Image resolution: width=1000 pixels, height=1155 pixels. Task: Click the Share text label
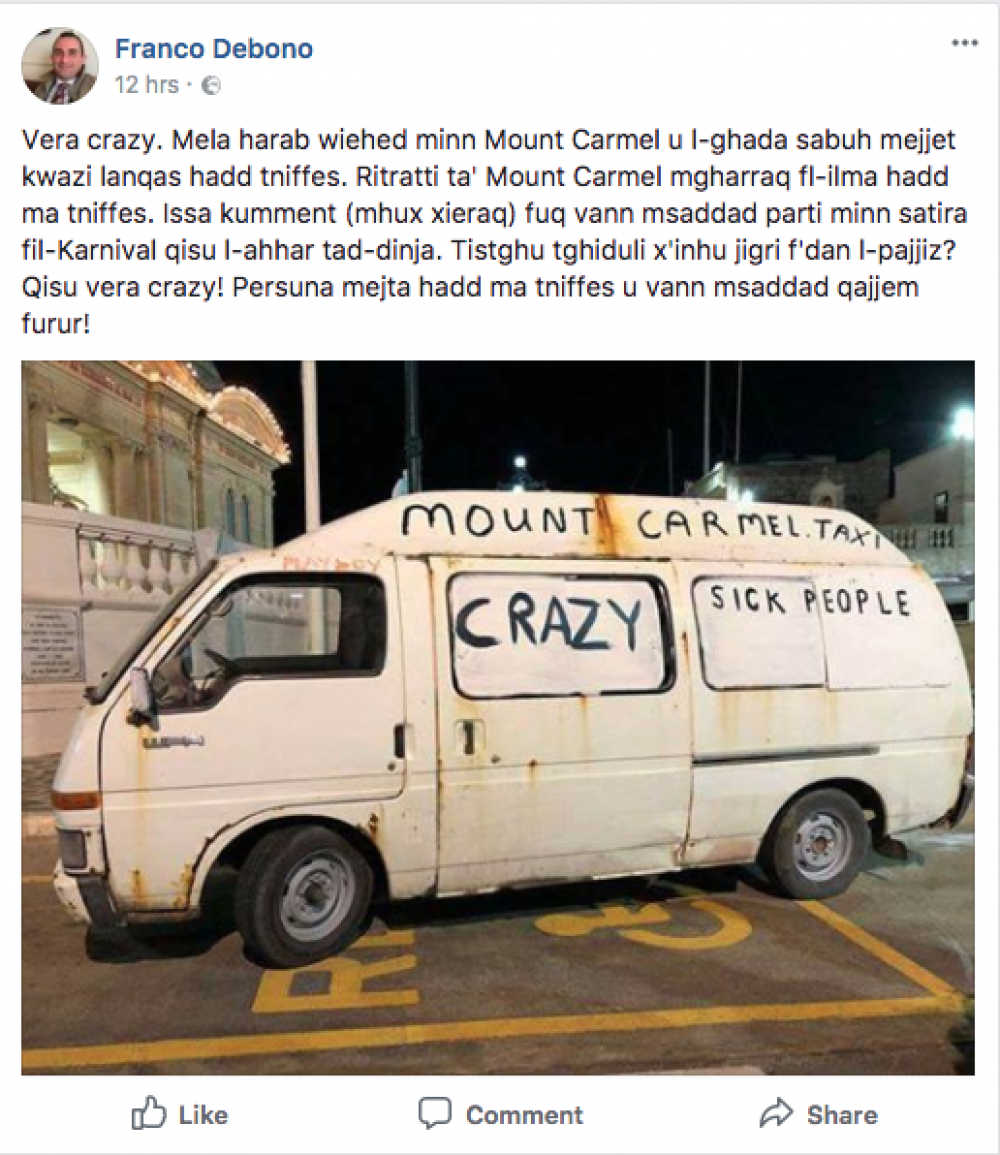point(842,1115)
